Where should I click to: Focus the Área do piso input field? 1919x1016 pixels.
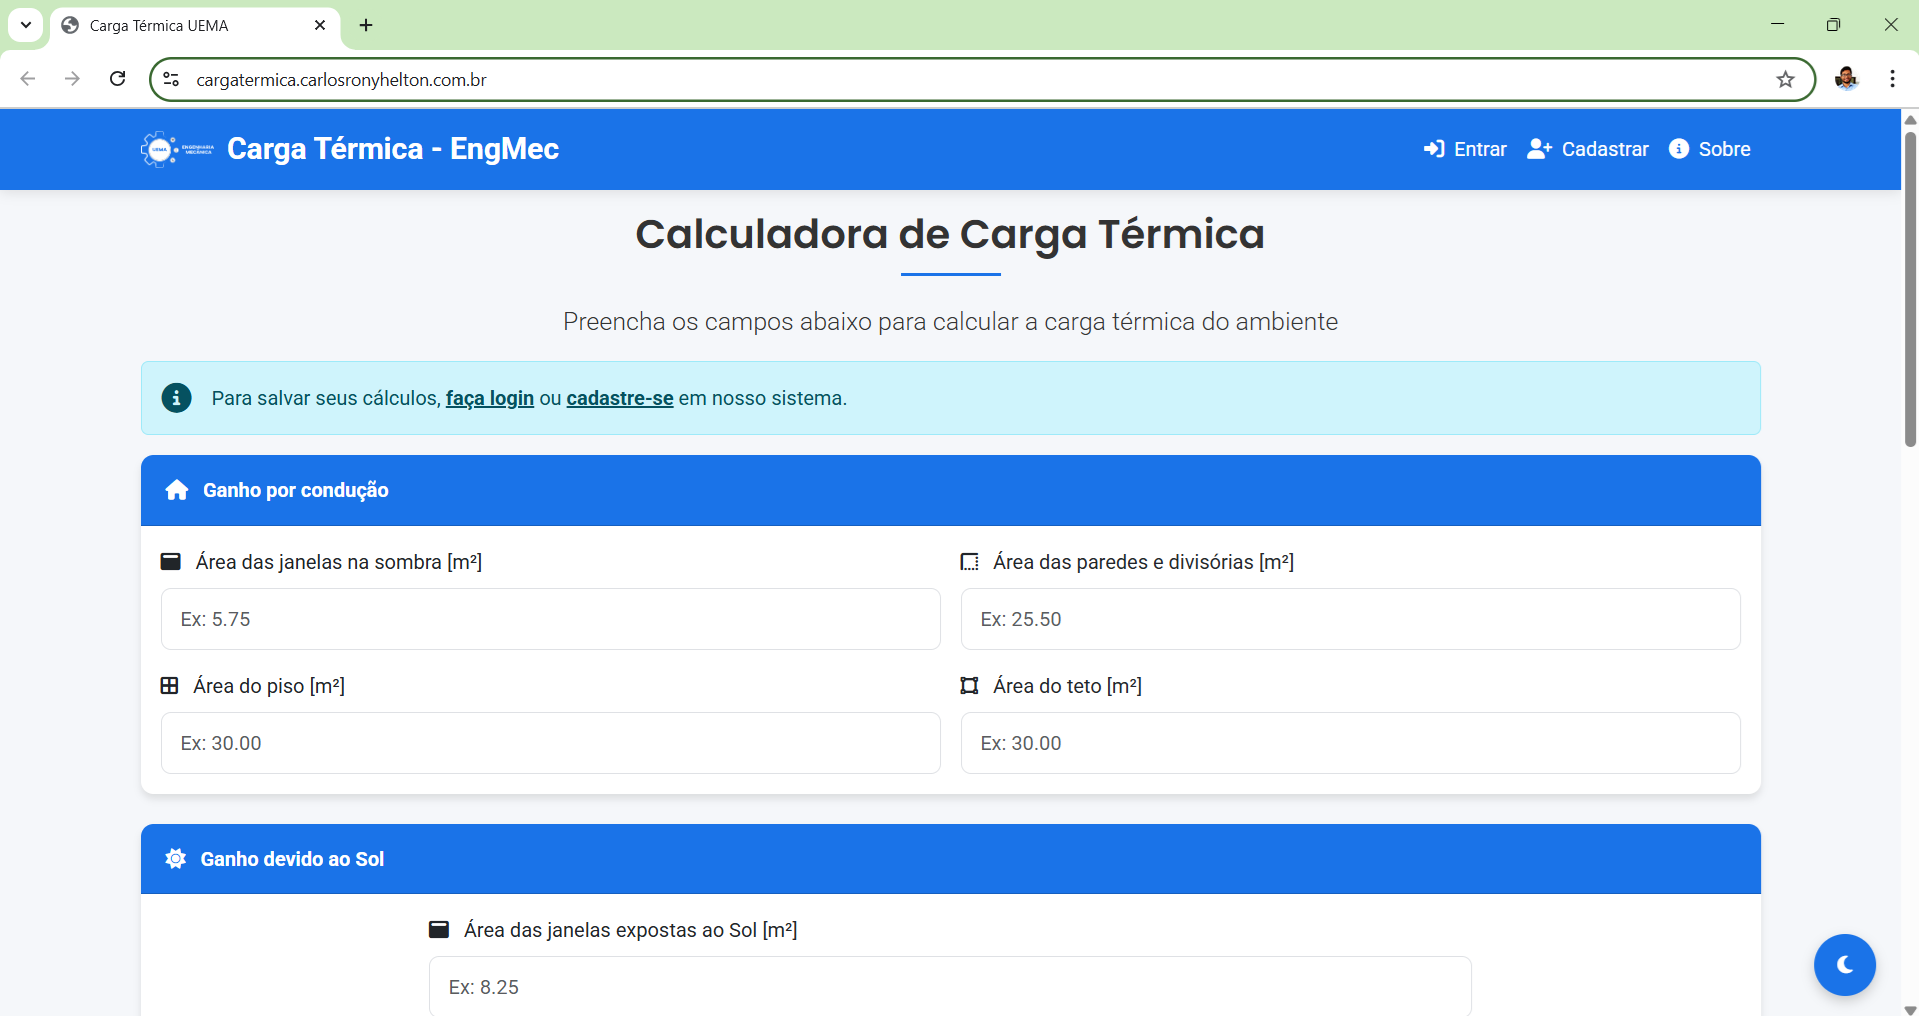coord(551,743)
